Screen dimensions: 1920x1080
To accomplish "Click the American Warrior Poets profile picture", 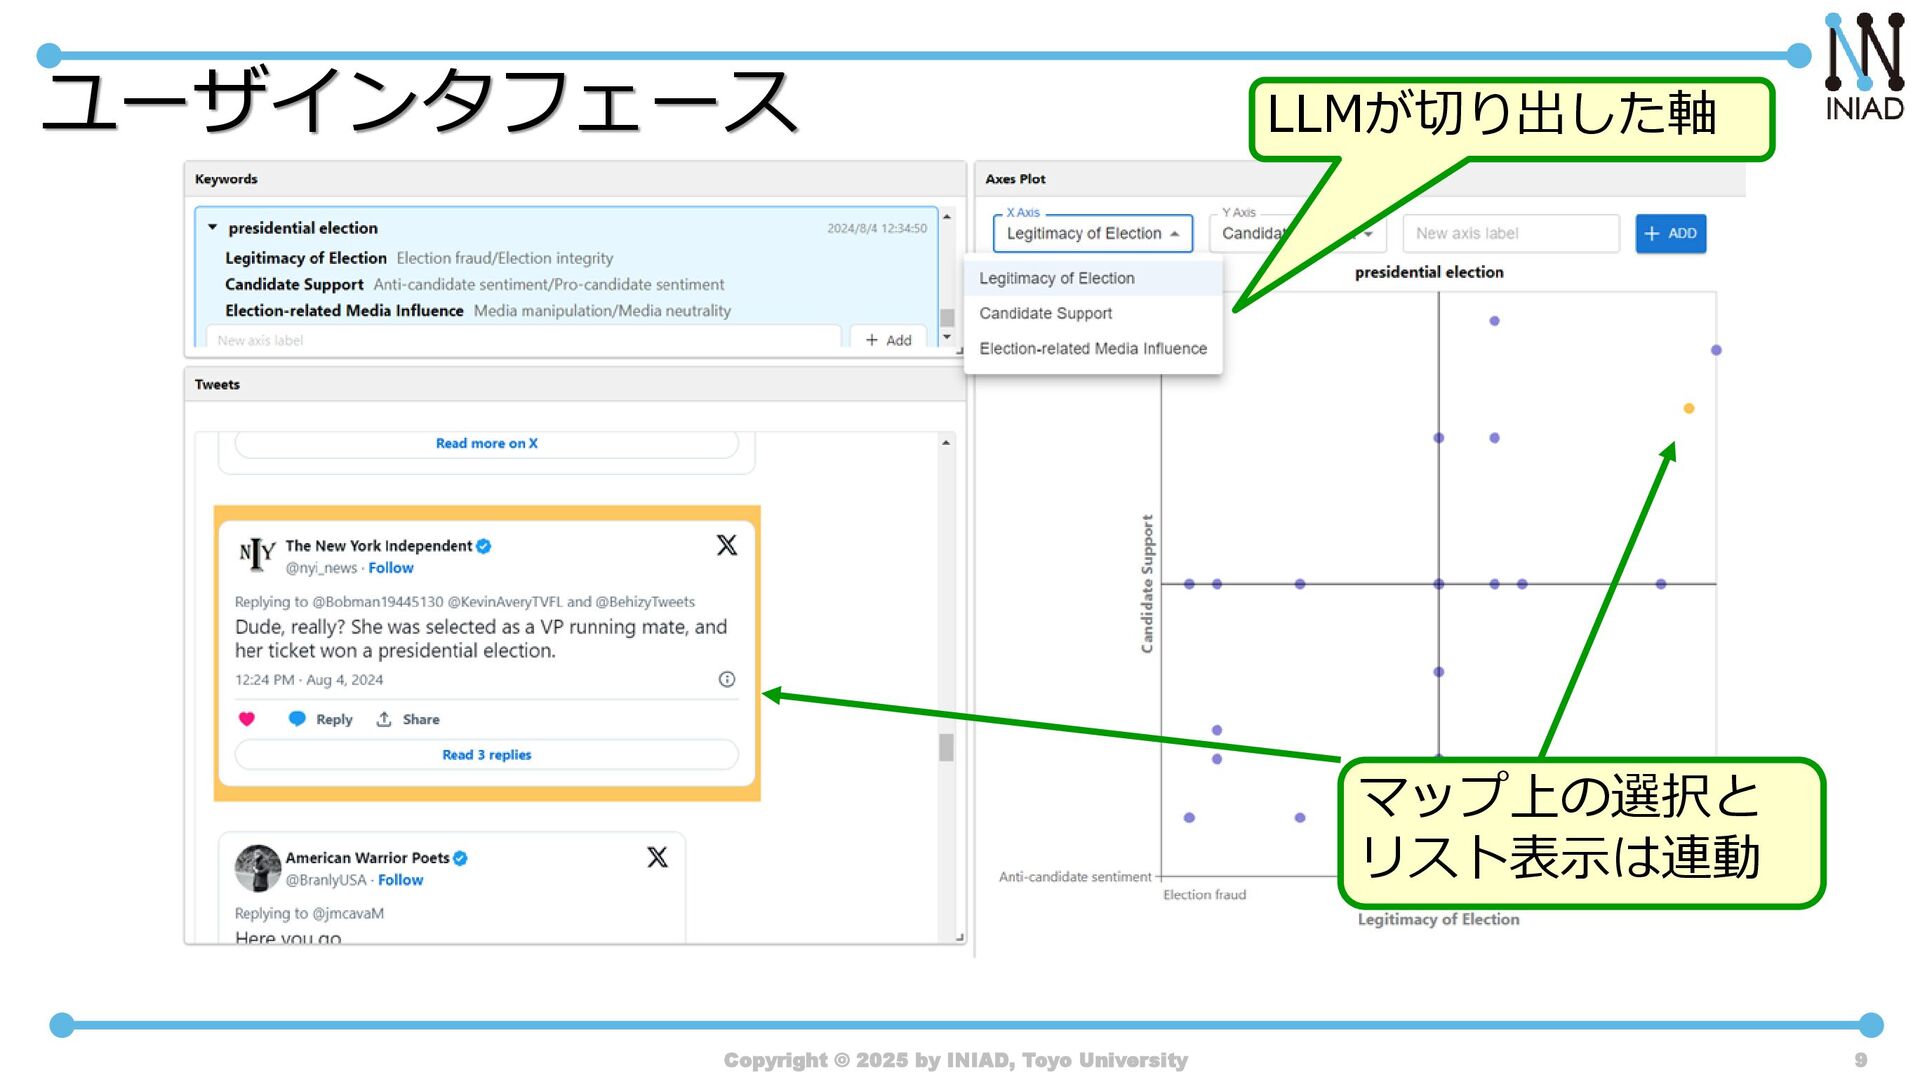I will coord(257,867).
